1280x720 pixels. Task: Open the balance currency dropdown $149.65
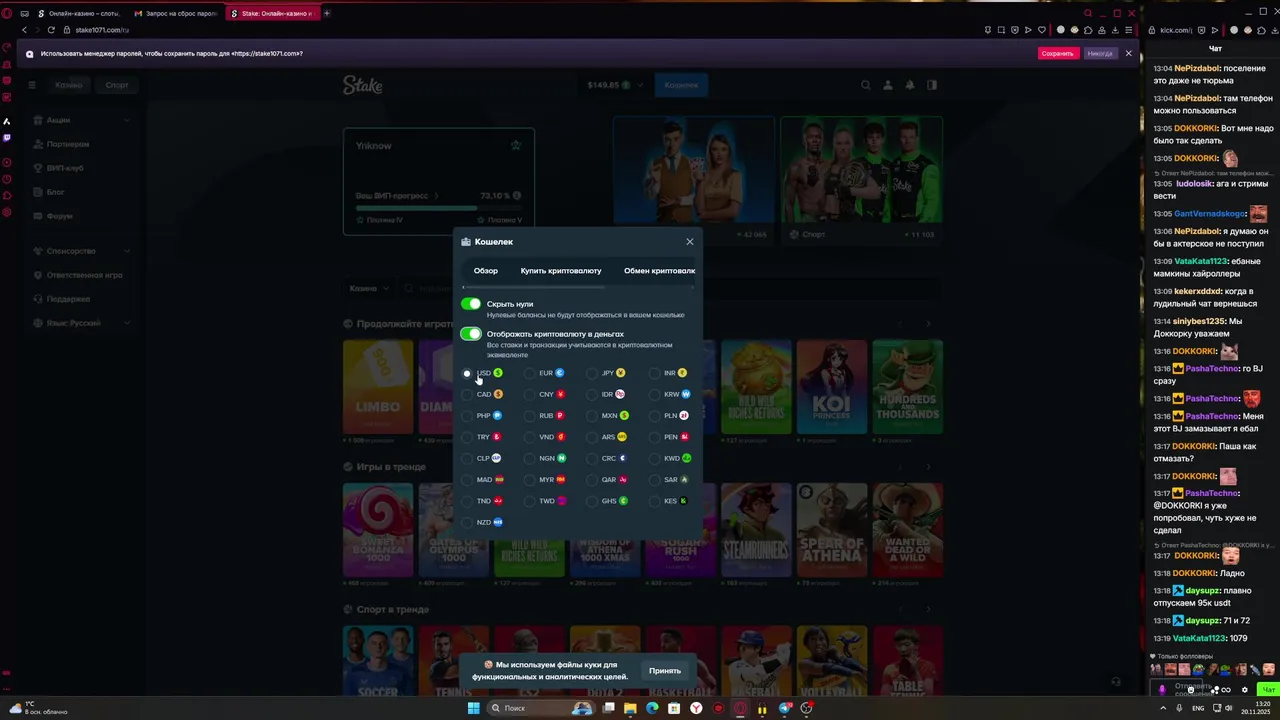coord(615,85)
